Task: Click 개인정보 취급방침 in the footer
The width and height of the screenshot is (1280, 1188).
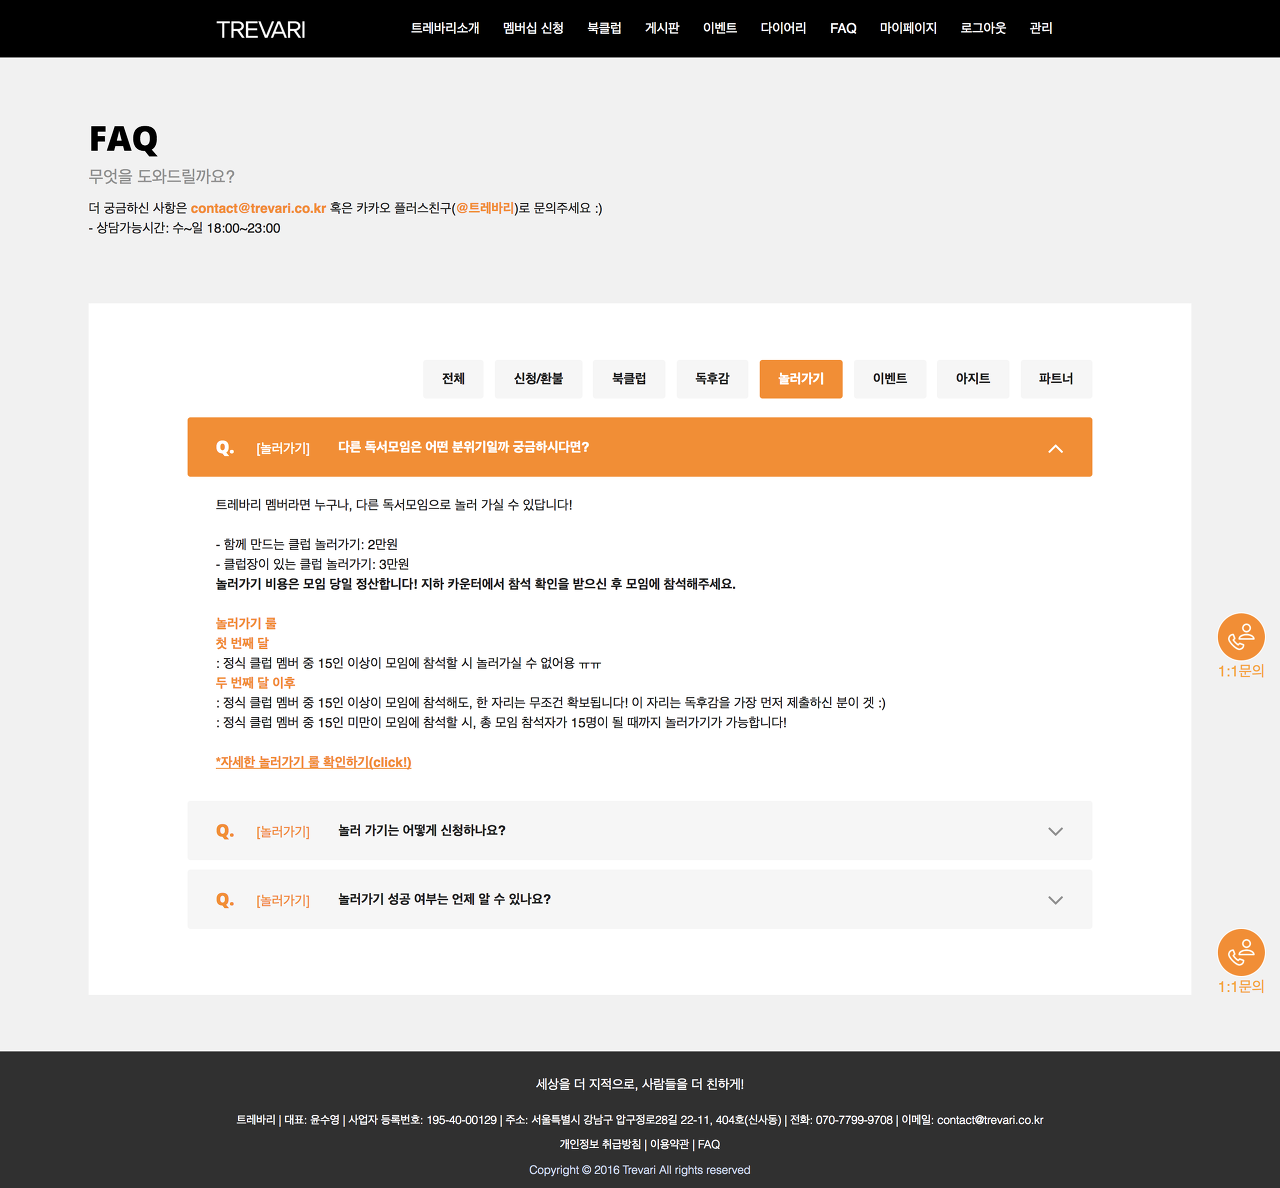Action: click(x=600, y=1144)
